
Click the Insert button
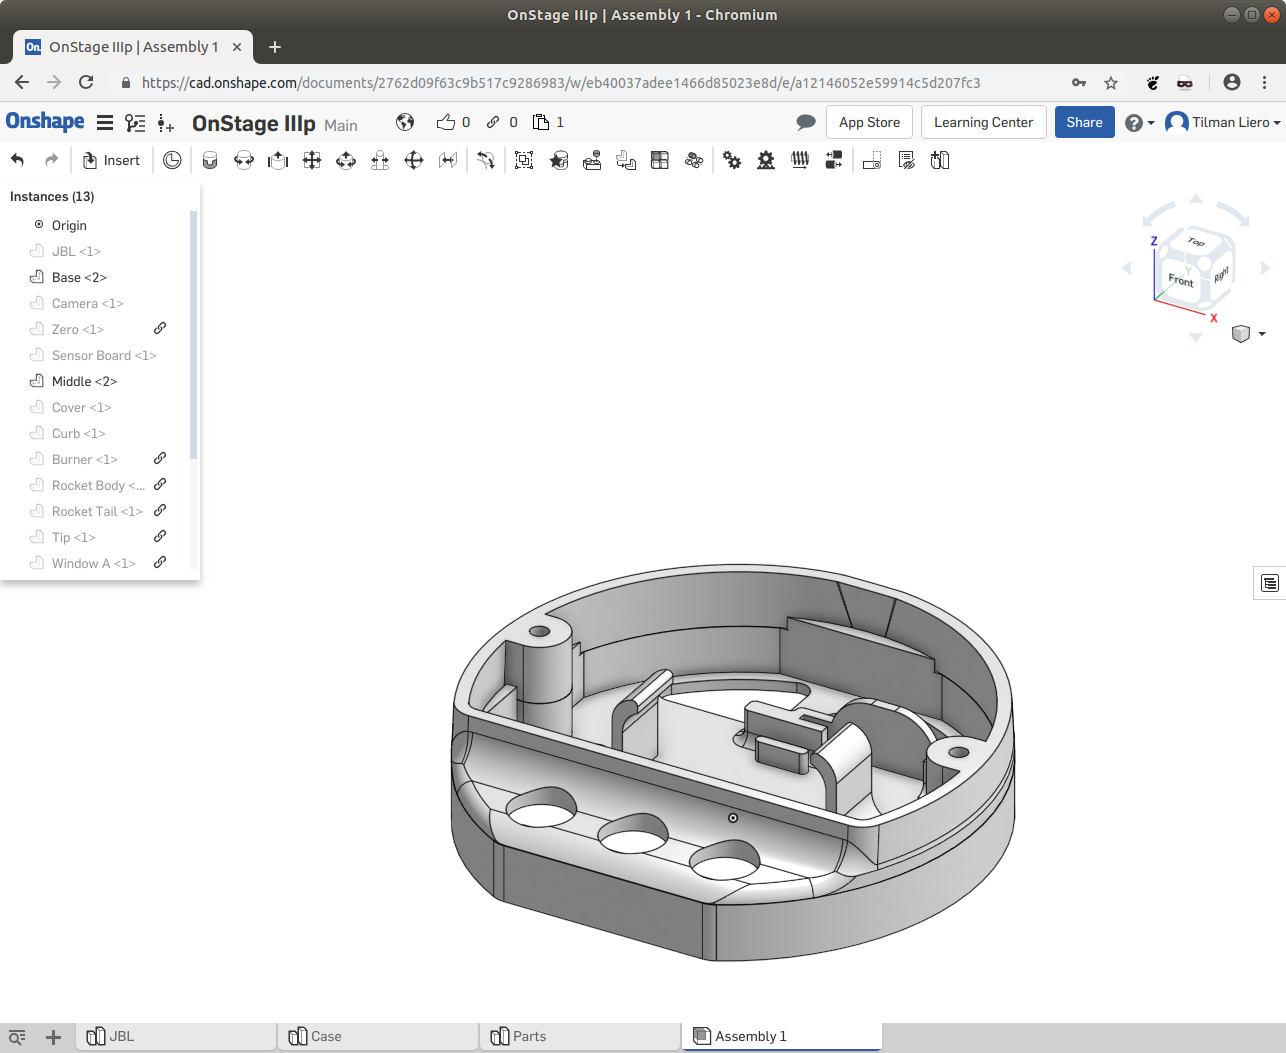click(x=111, y=160)
